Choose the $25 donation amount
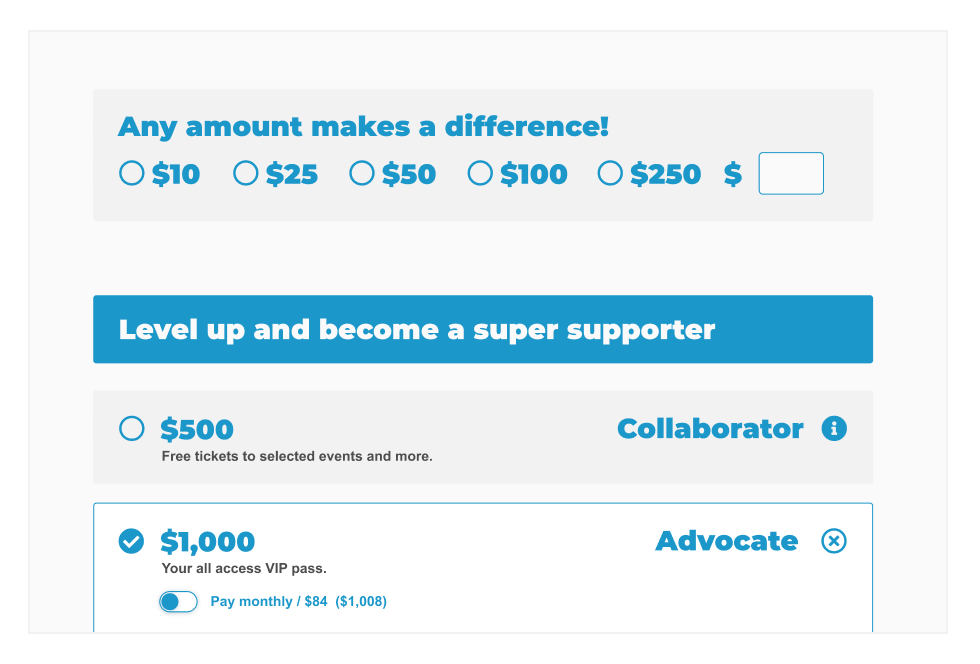This screenshot has width=980, height=664. pyautogui.click(x=246, y=173)
